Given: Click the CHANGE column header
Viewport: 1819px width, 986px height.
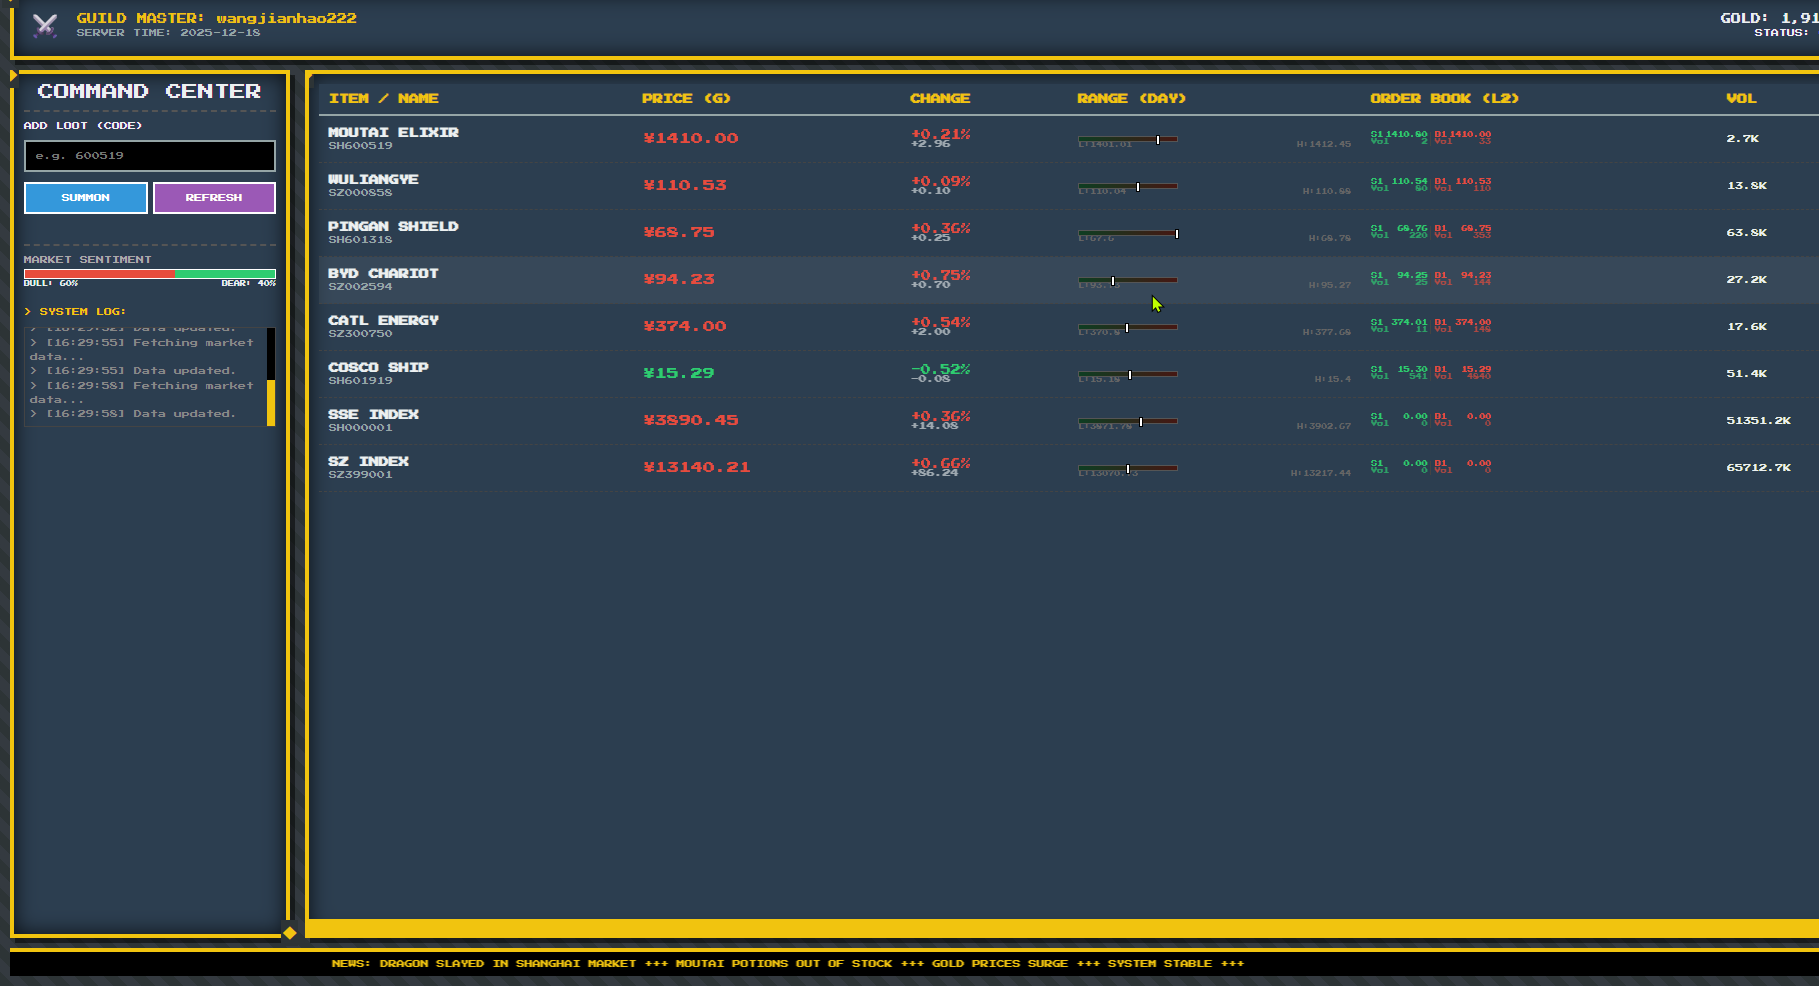Looking at the screenshot, I should [x=939, y=98].
